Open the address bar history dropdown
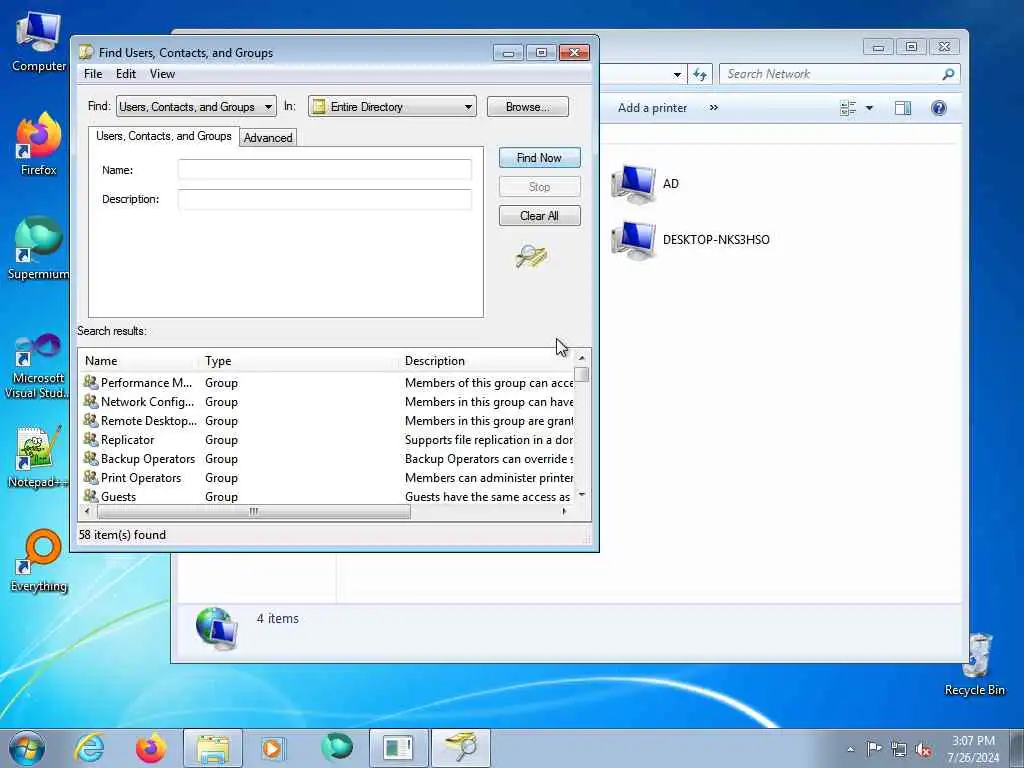 tap(677, 74)
